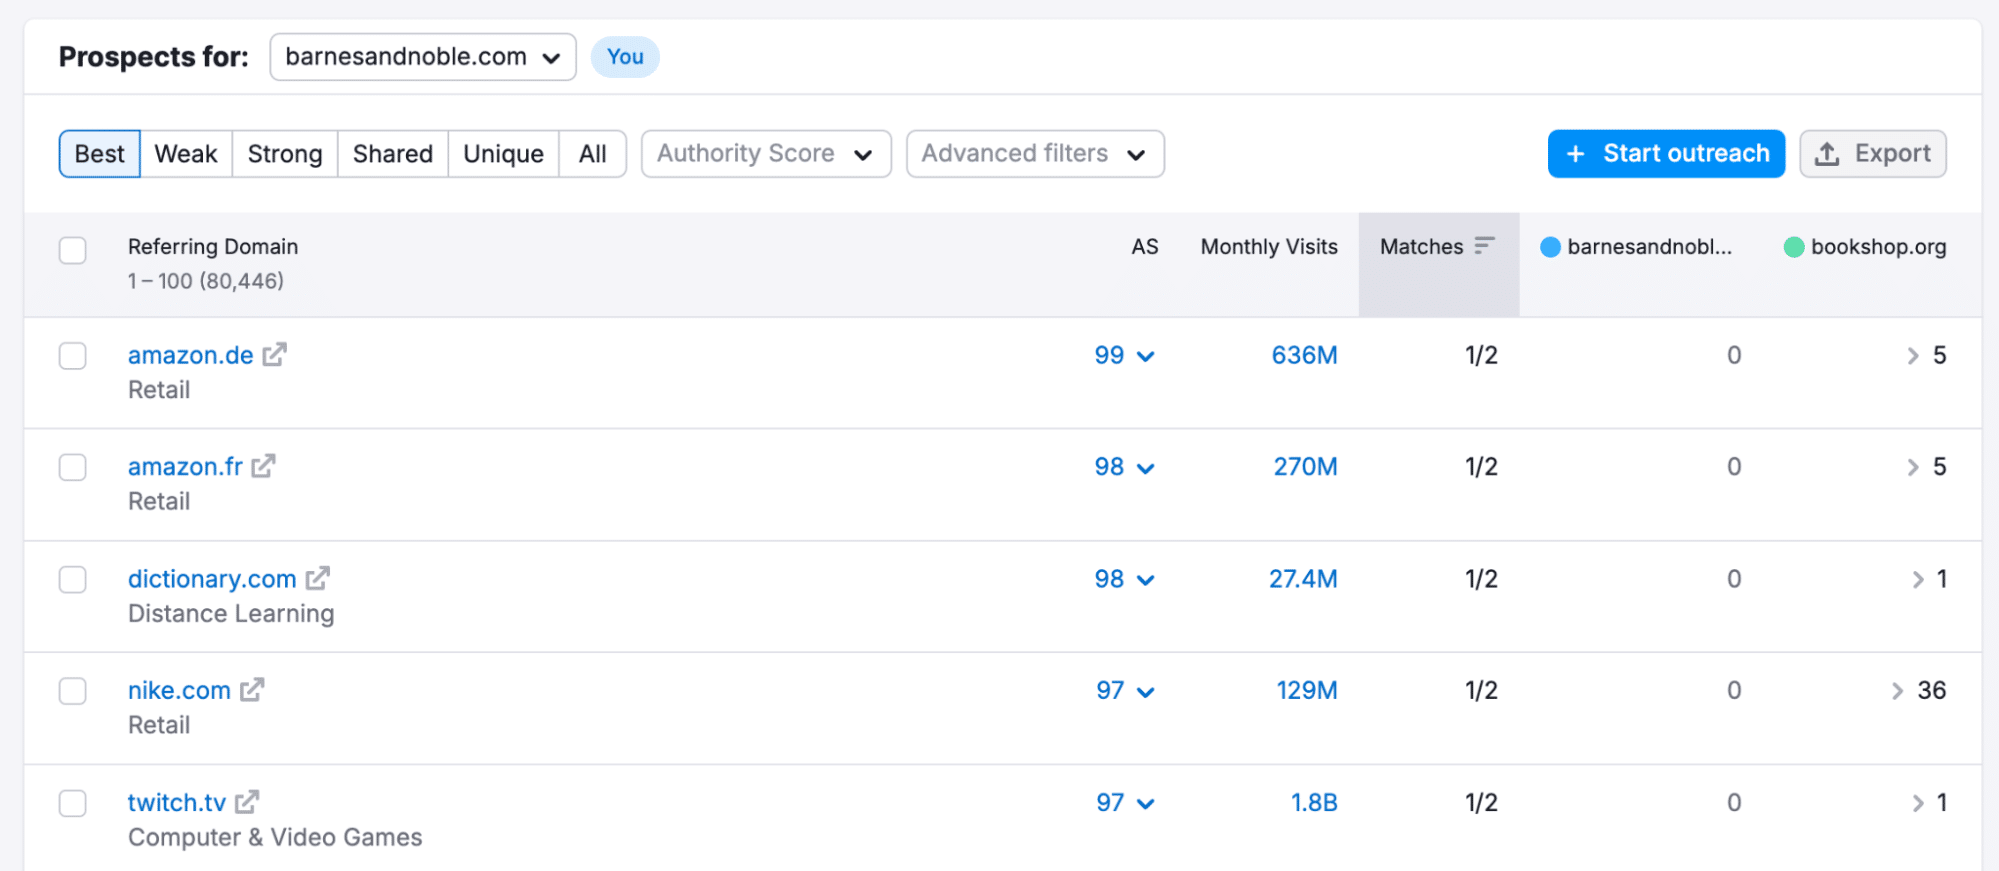Click the Referring Domain column header

213,247
